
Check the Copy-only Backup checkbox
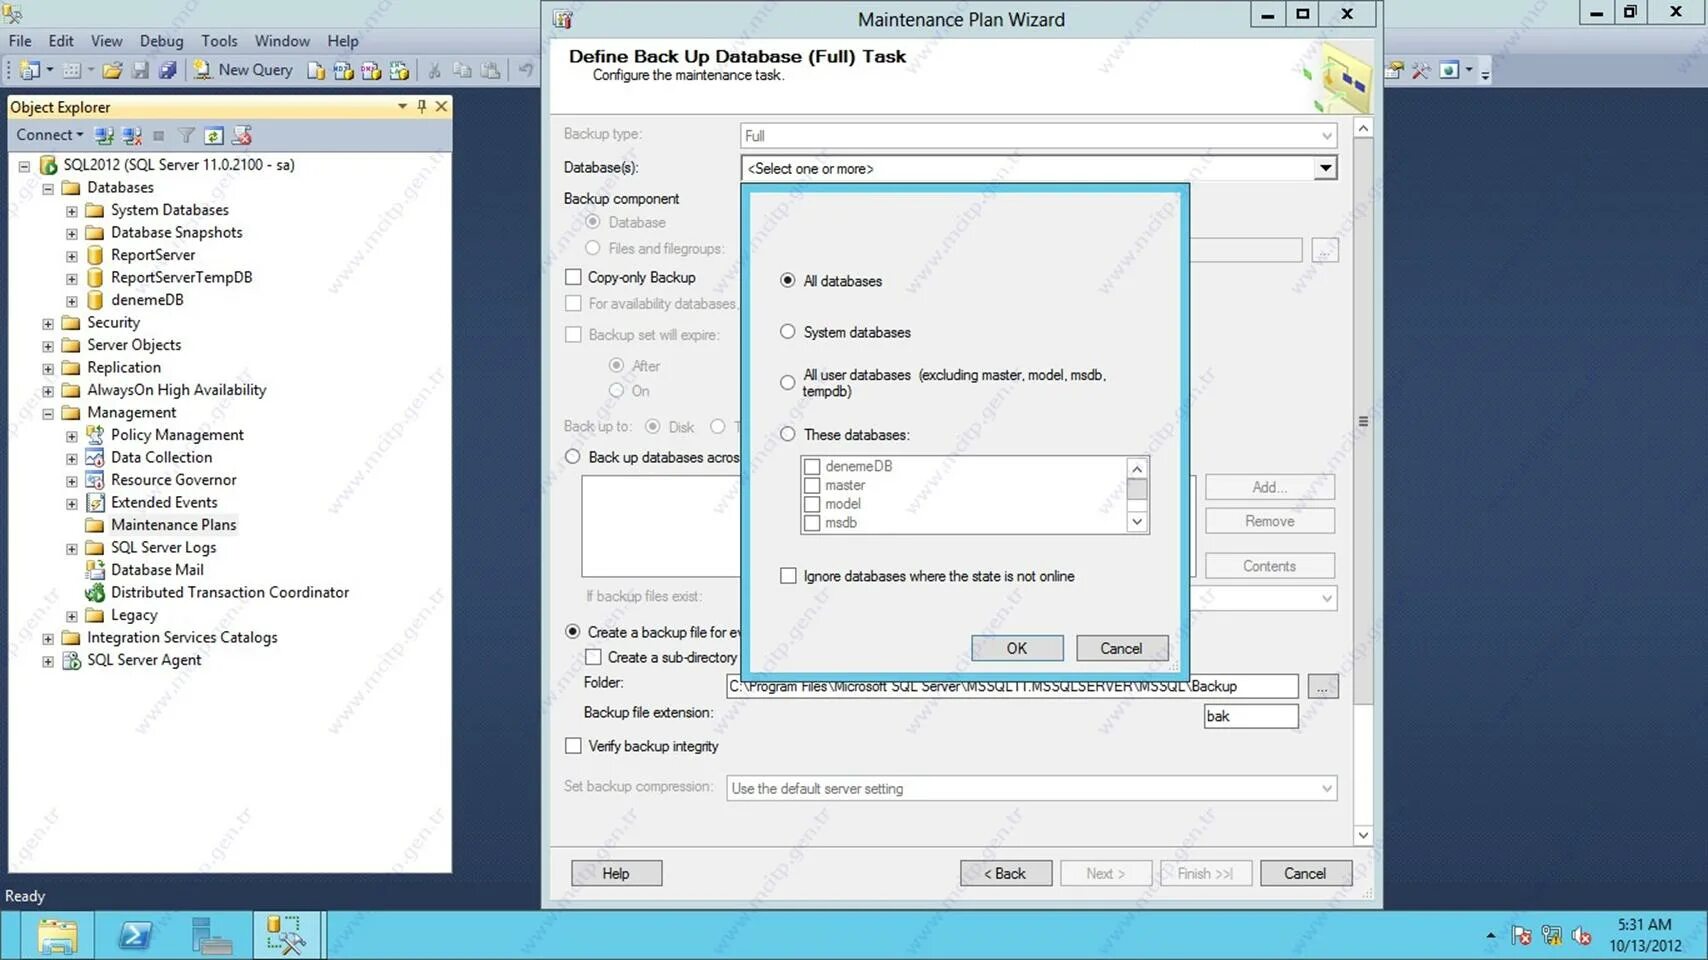[x=573, y=277]
